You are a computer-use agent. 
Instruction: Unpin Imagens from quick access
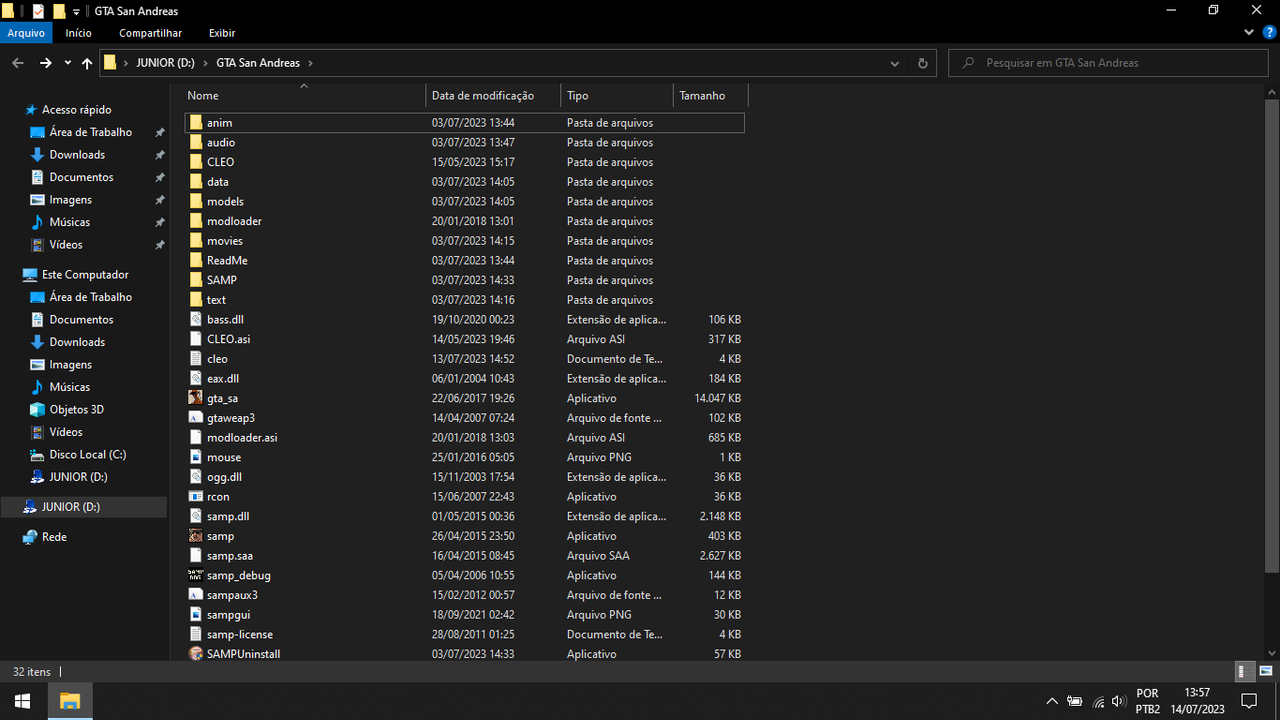[160, 200]
